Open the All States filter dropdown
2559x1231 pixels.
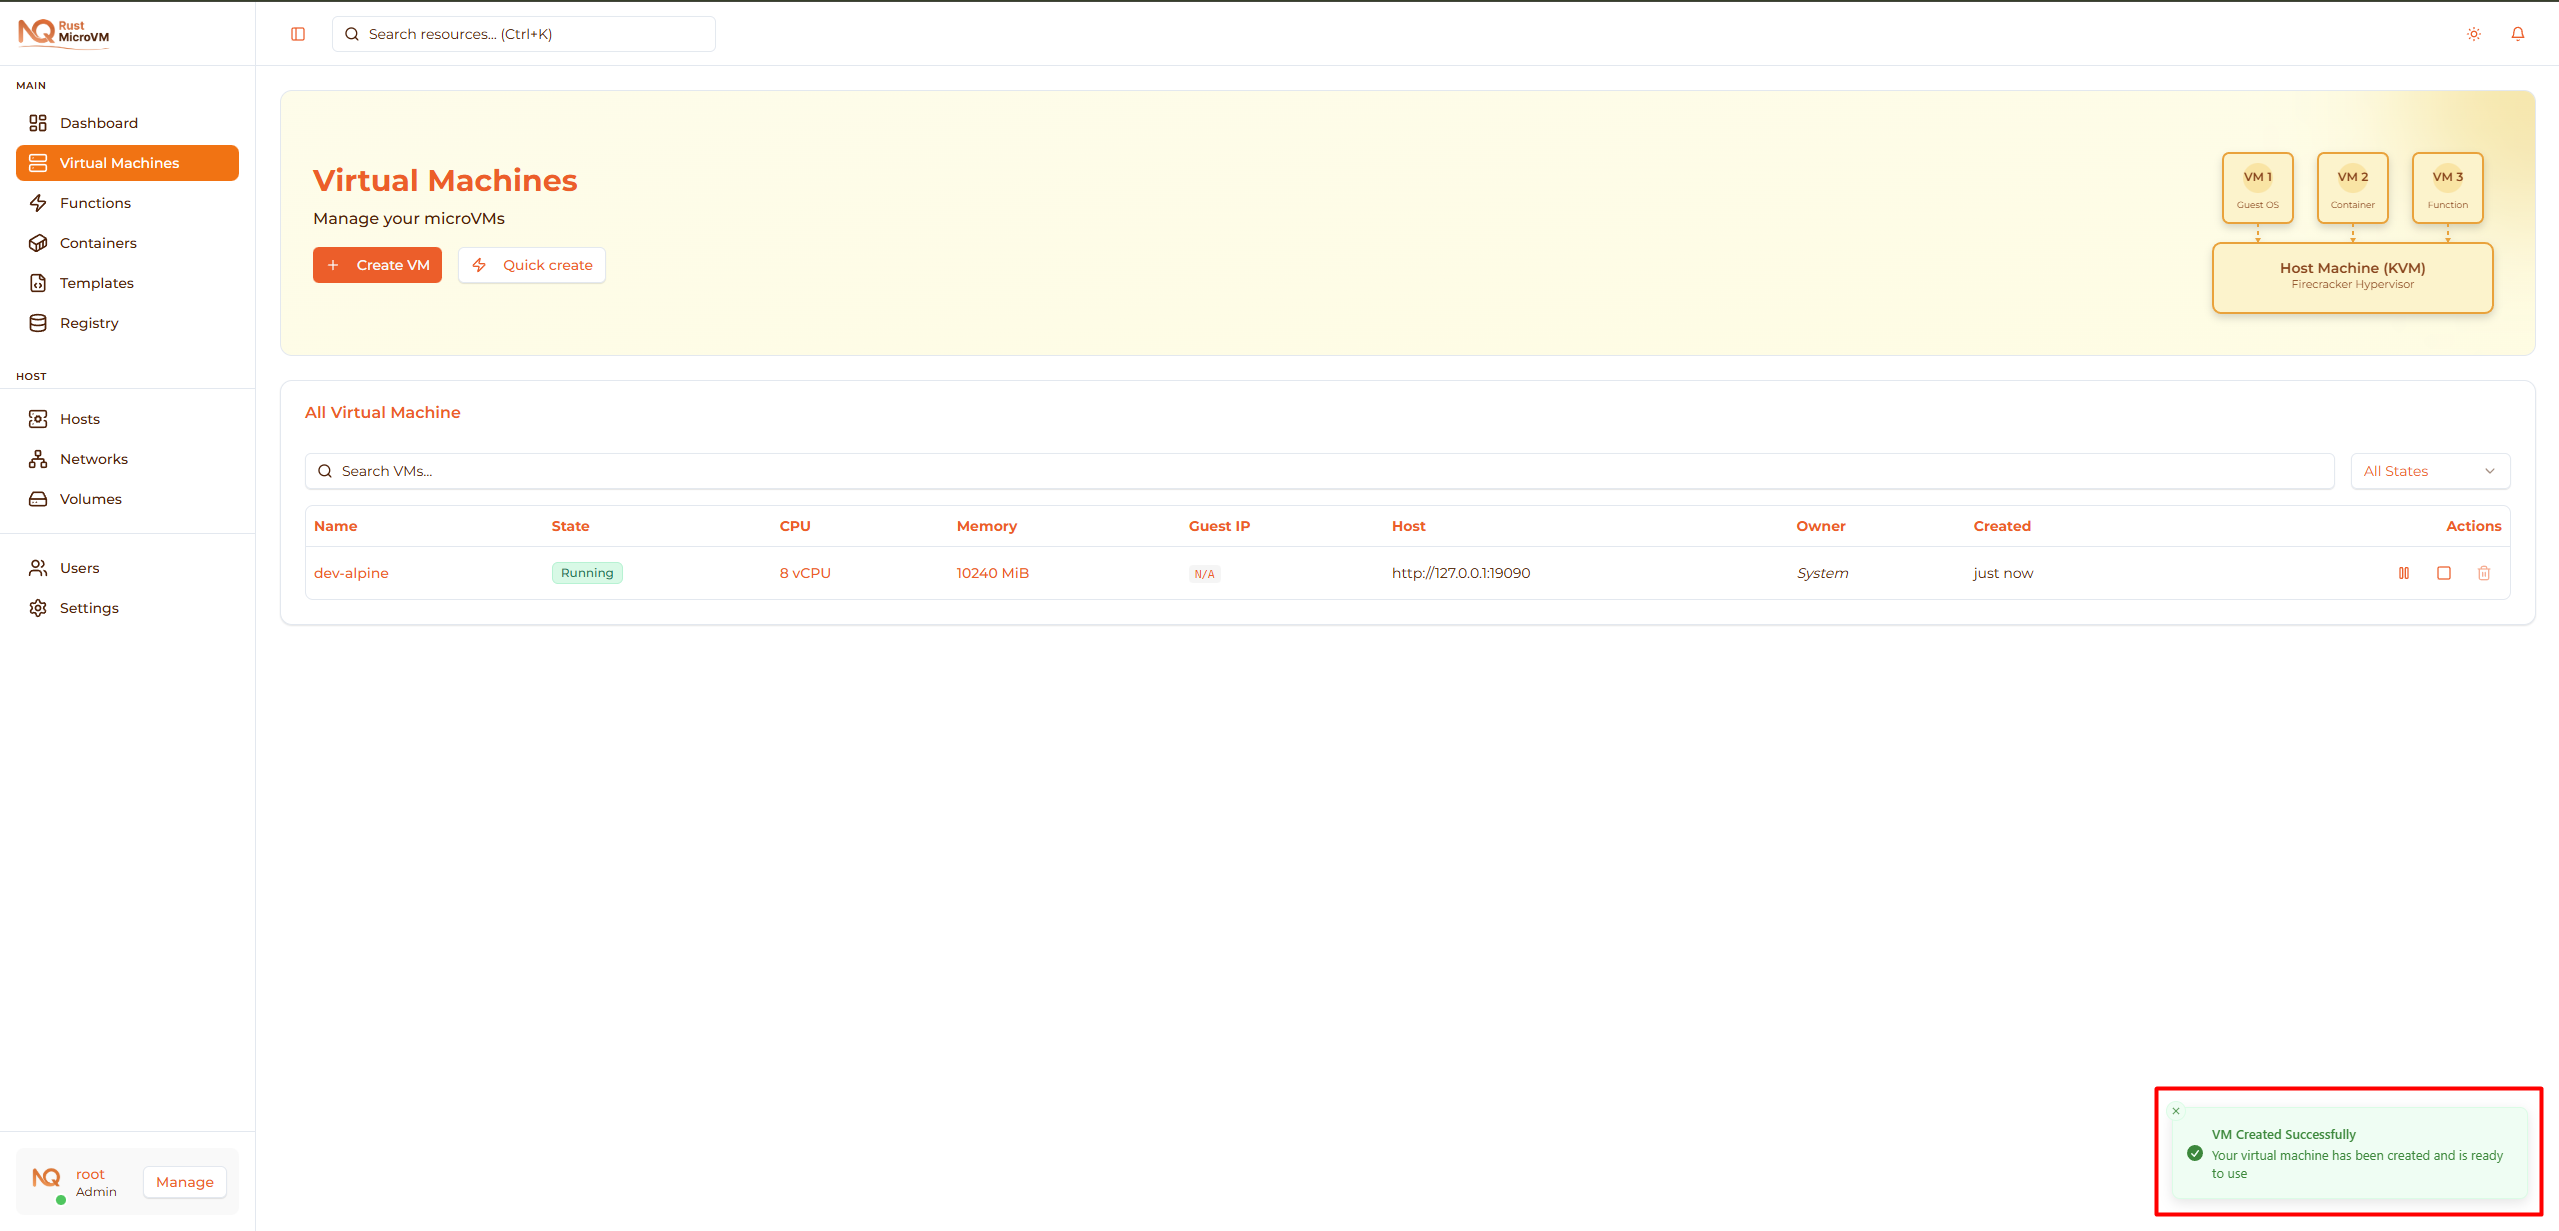[x=2430, y=470]
